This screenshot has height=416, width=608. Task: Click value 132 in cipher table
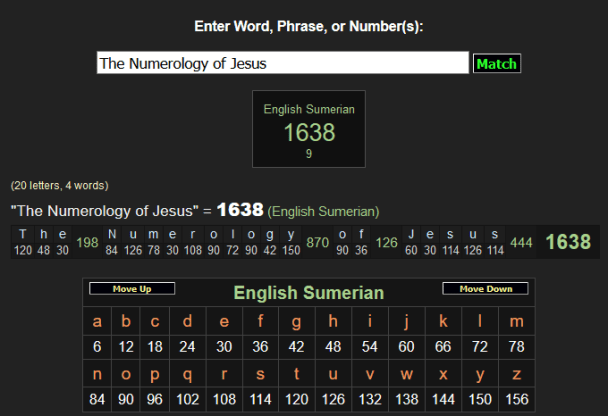click(370, 399)
